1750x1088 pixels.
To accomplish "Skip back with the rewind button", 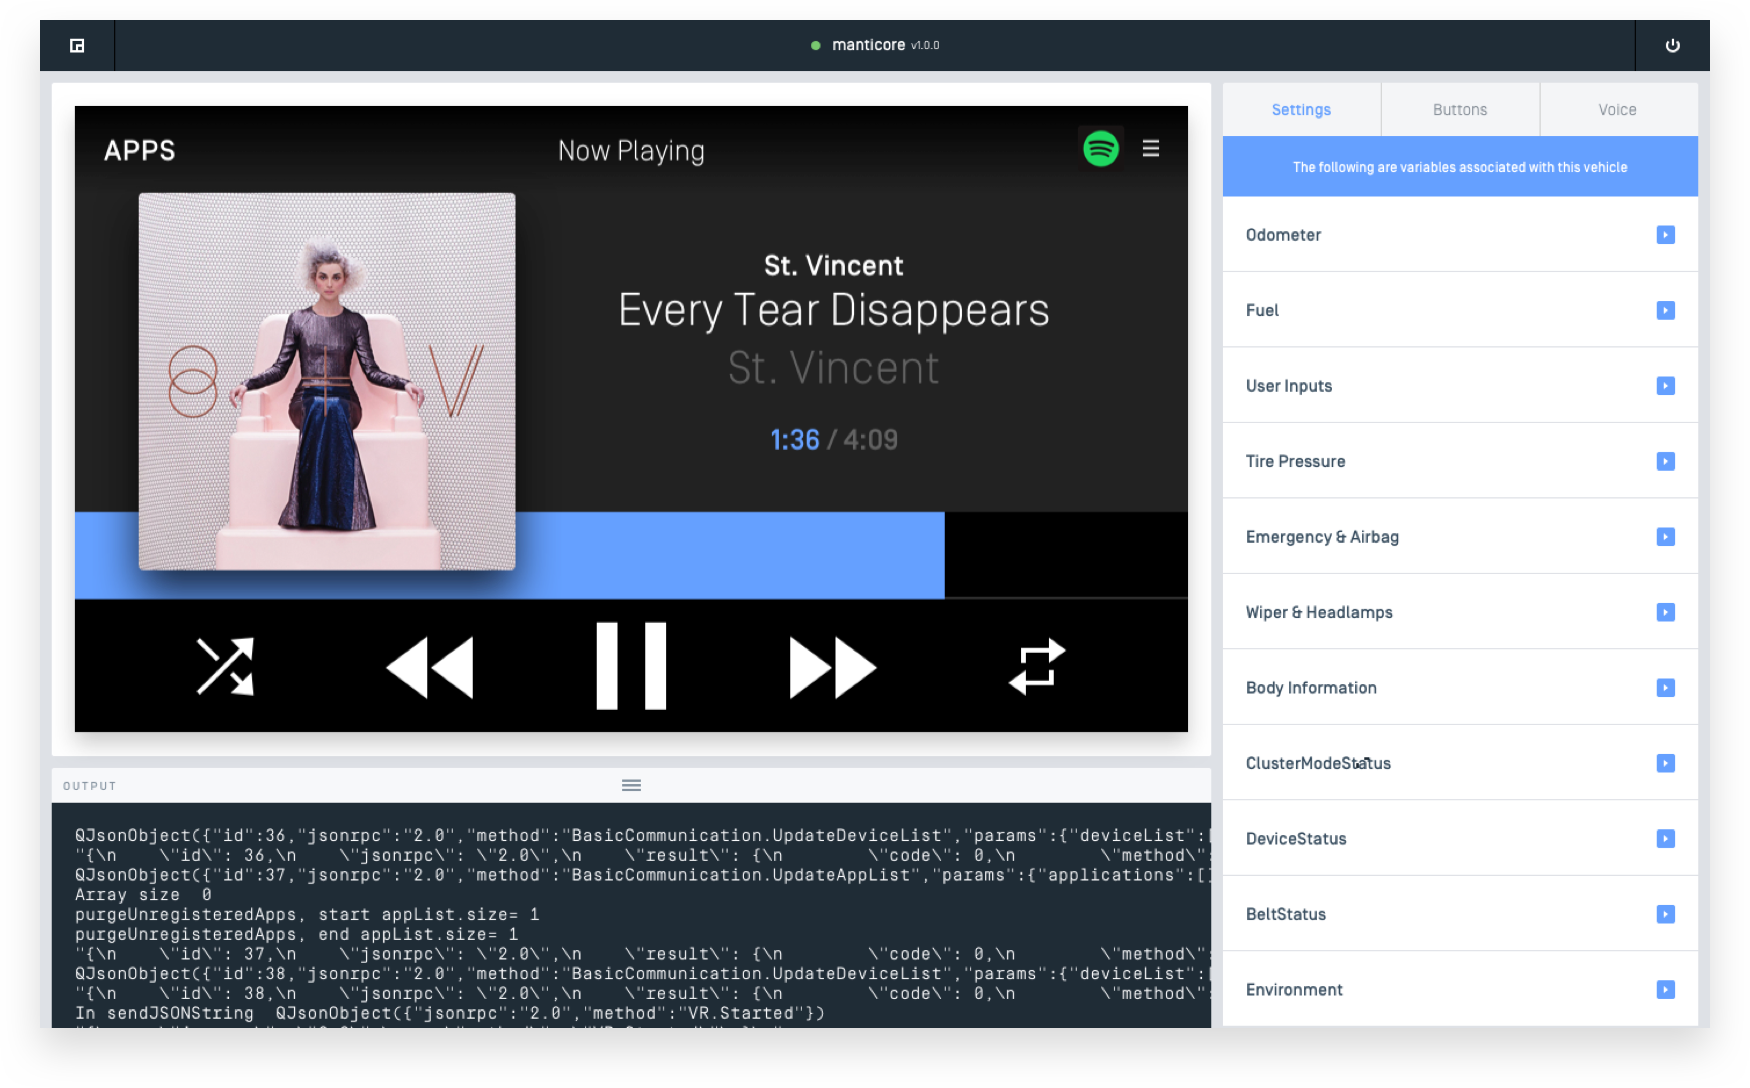I will 430,667.
